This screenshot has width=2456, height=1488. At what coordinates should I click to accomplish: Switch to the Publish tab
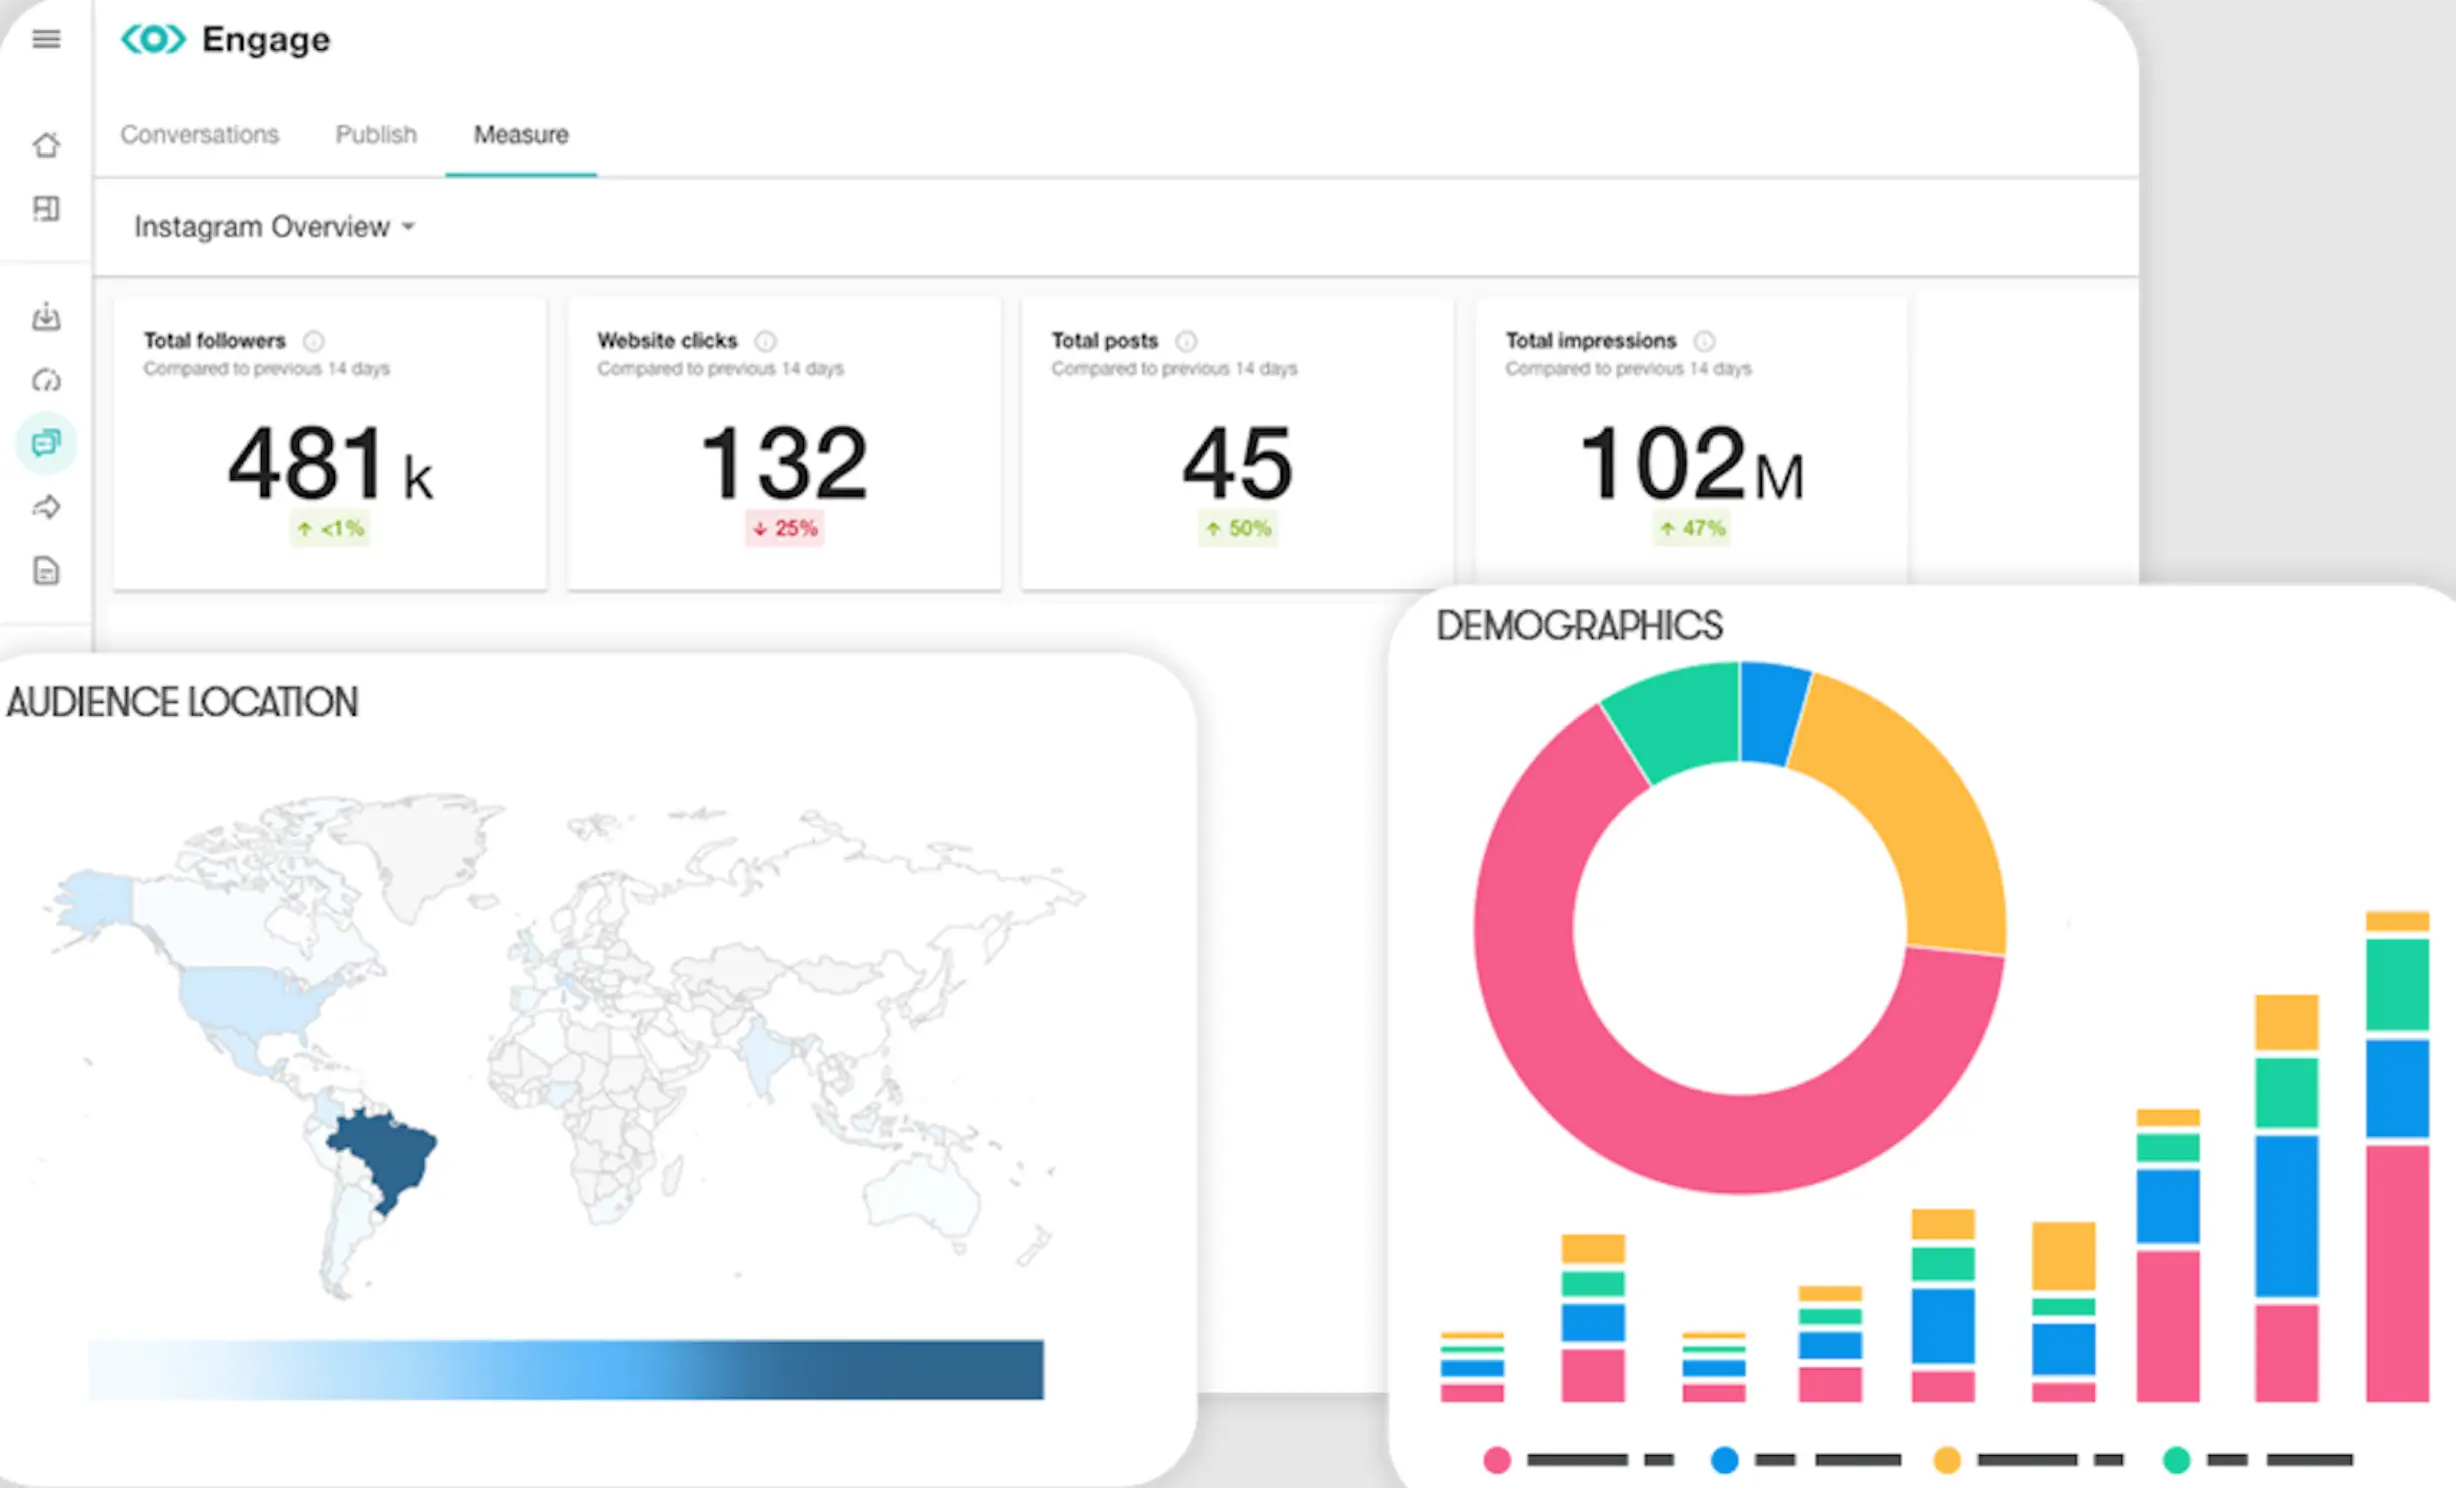[x=375, y=134]
